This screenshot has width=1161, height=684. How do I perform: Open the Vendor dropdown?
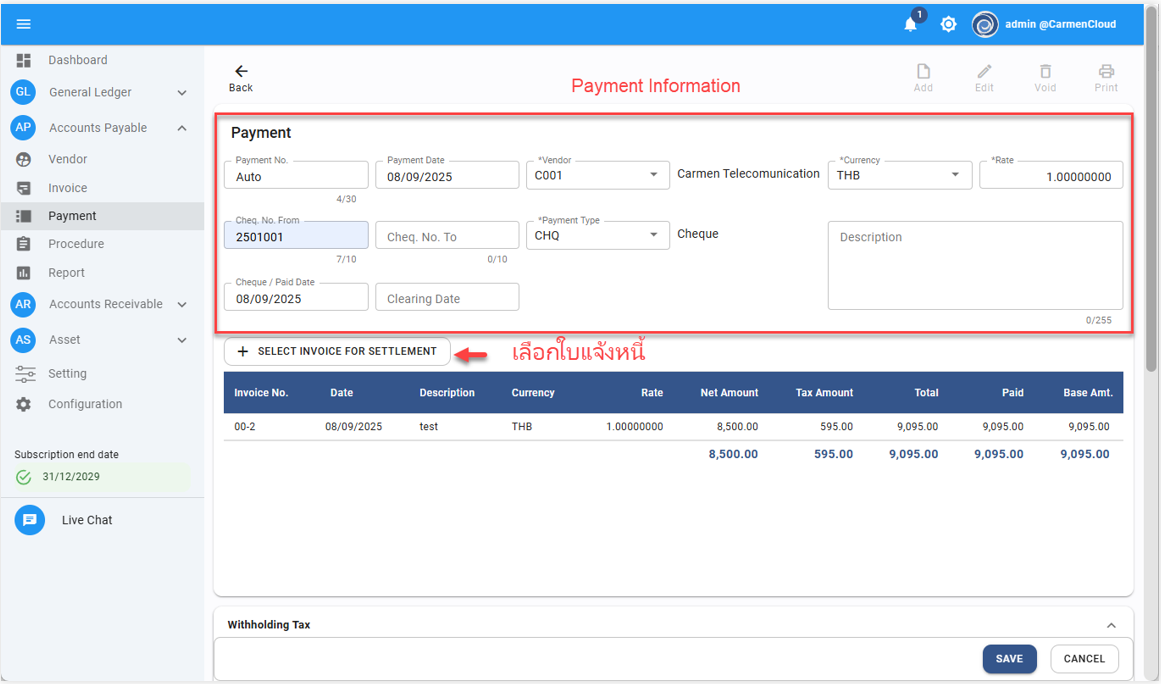coord(653,175)
